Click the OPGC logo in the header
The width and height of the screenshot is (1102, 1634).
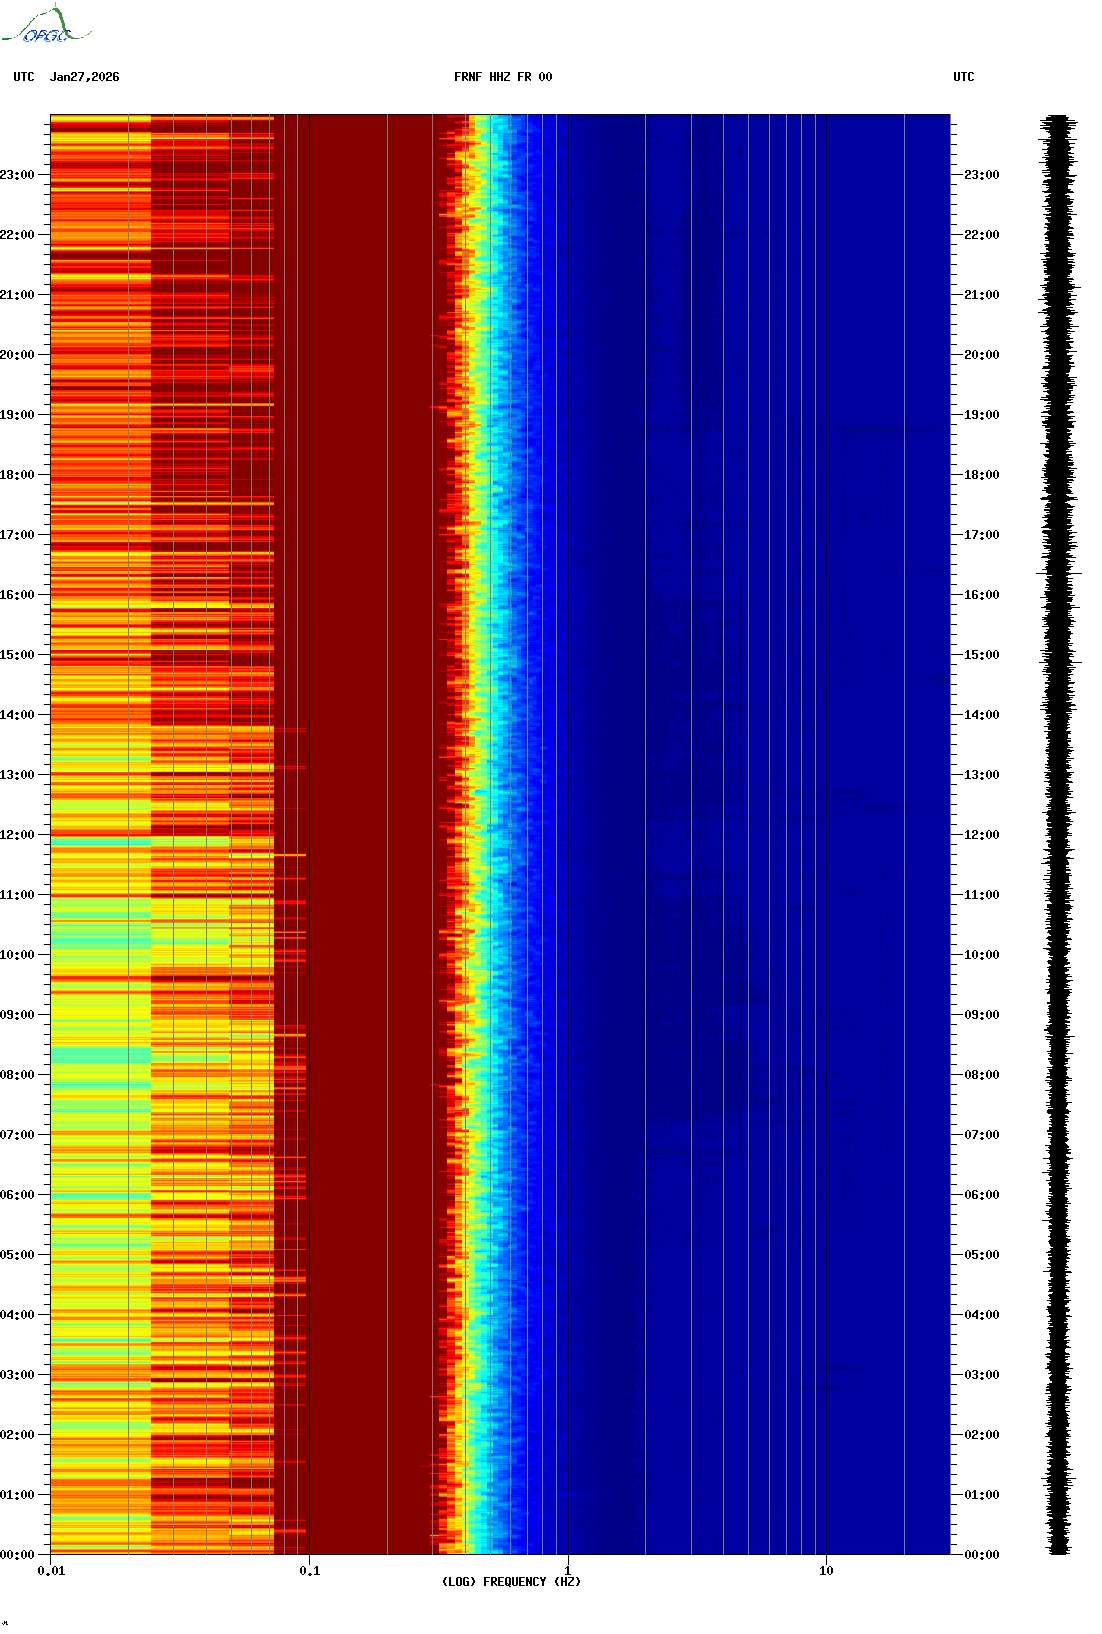[x=46, y=26]
